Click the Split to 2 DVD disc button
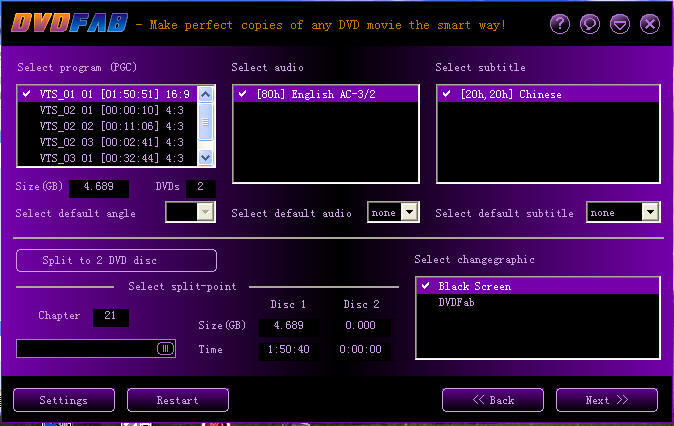 pyautogui.click(x=116, y=260)
